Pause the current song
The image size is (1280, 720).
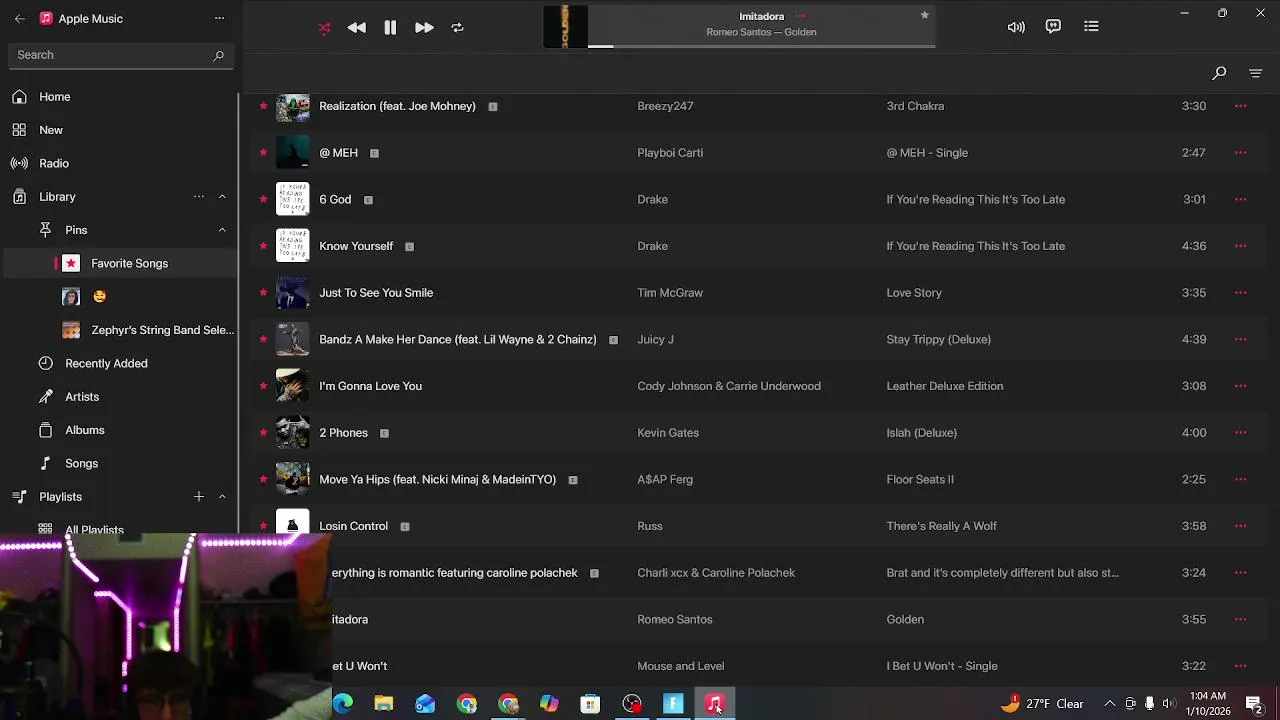[390, 28]
